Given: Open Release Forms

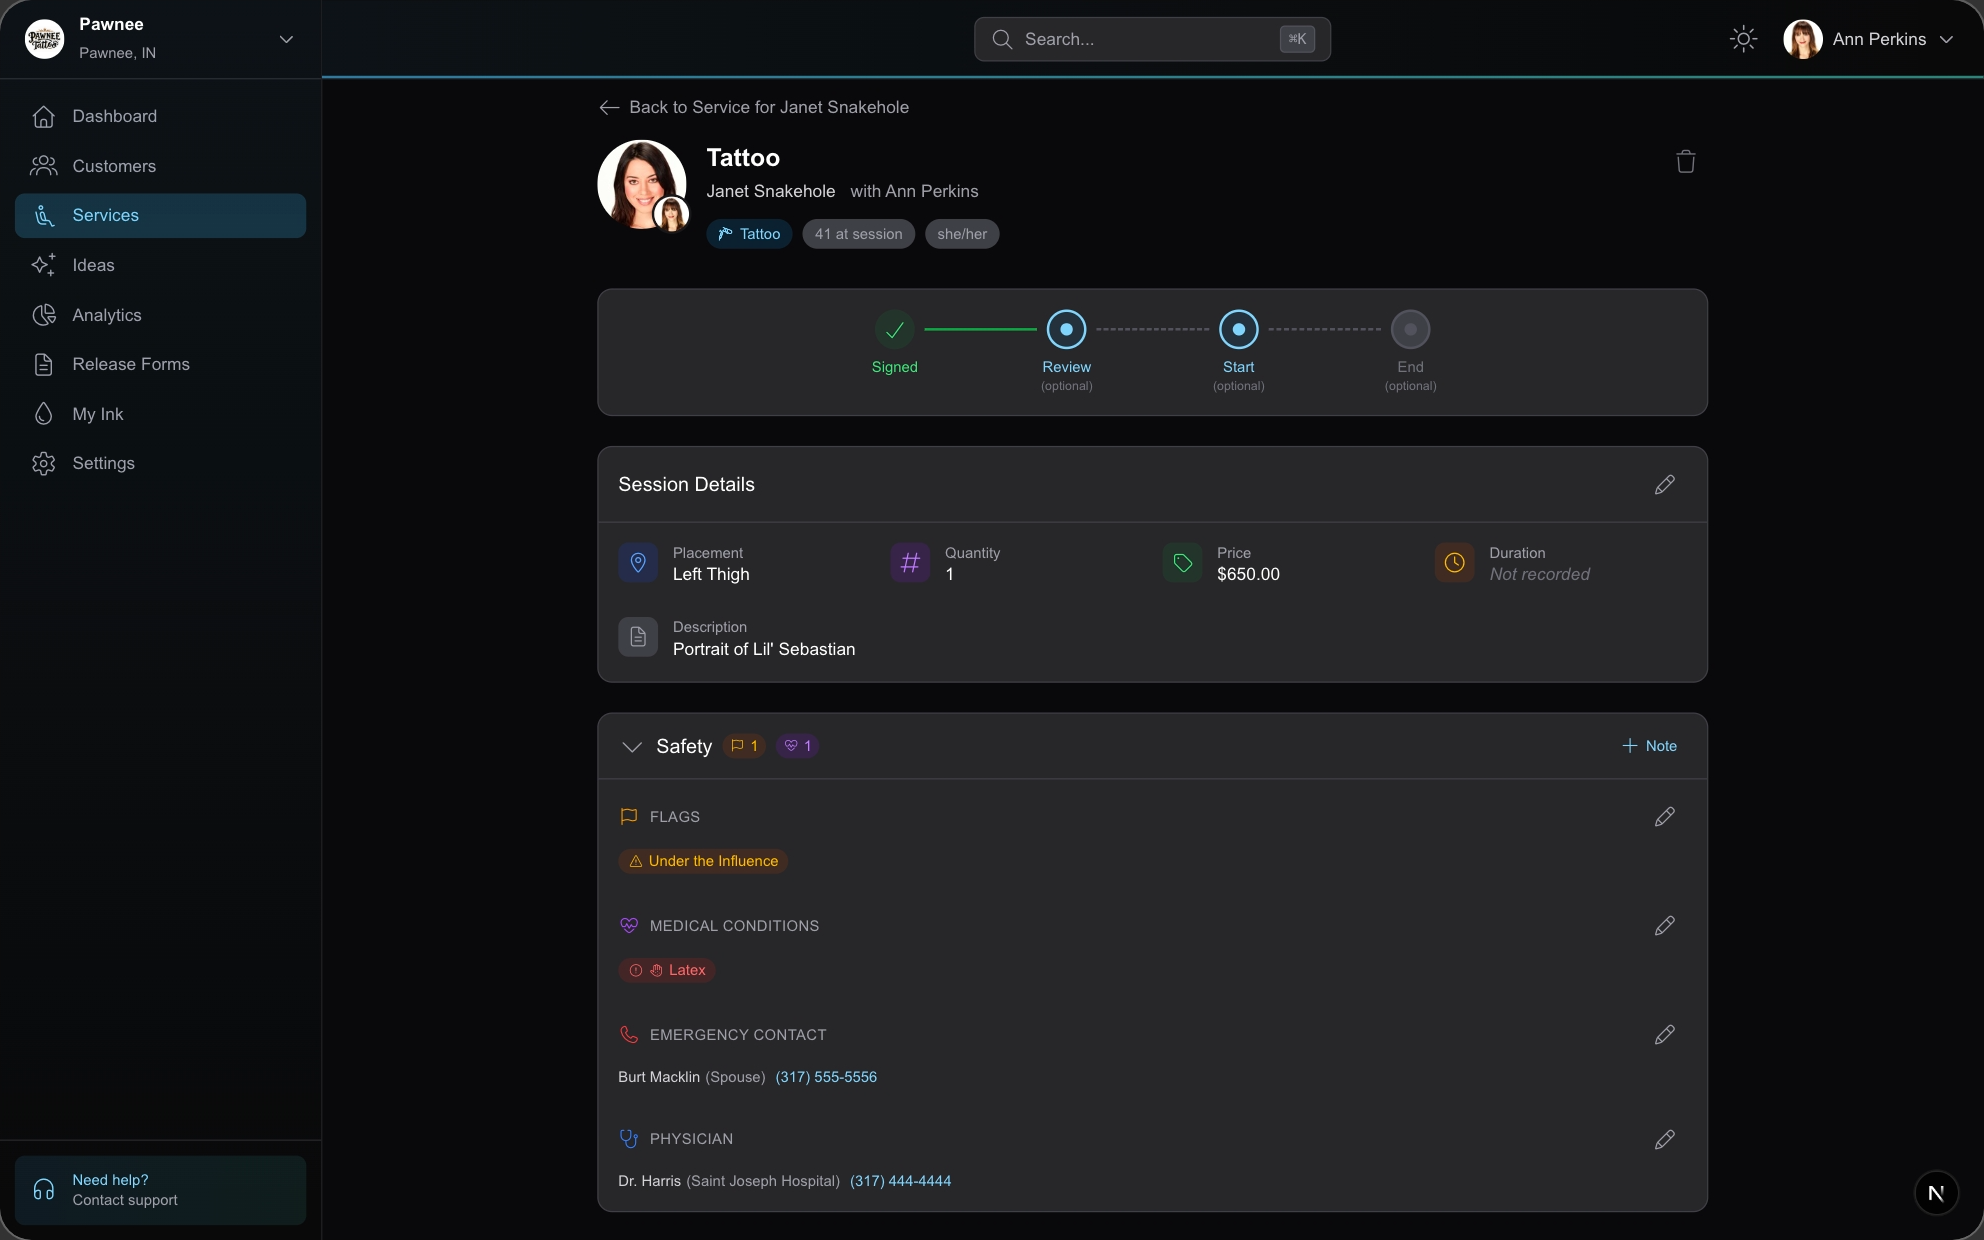Looking at the screenshot, I should 131,364.
